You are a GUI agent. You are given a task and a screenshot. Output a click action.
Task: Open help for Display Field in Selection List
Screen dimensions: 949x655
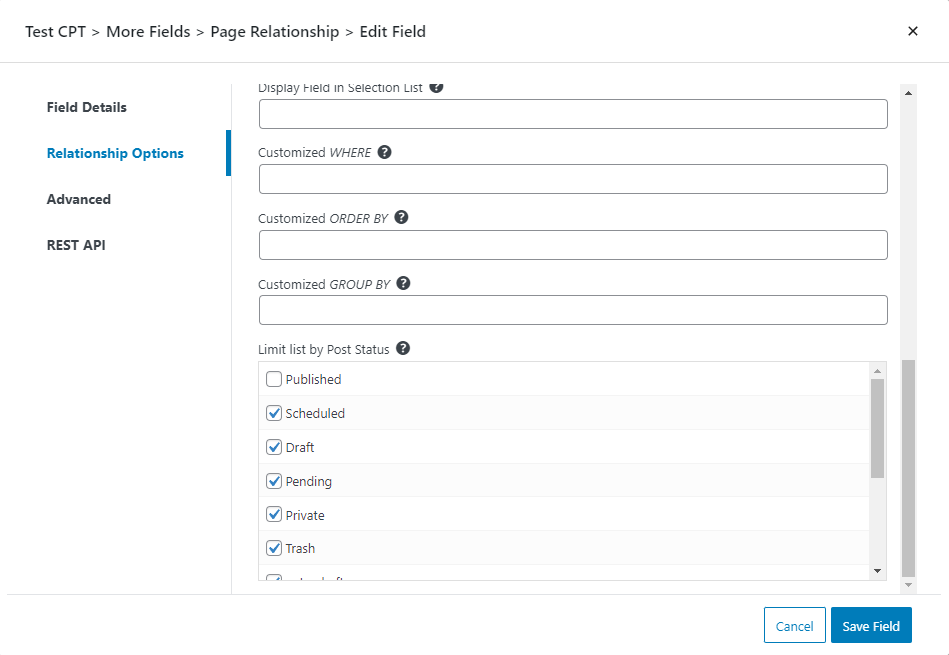click(436, 87)
